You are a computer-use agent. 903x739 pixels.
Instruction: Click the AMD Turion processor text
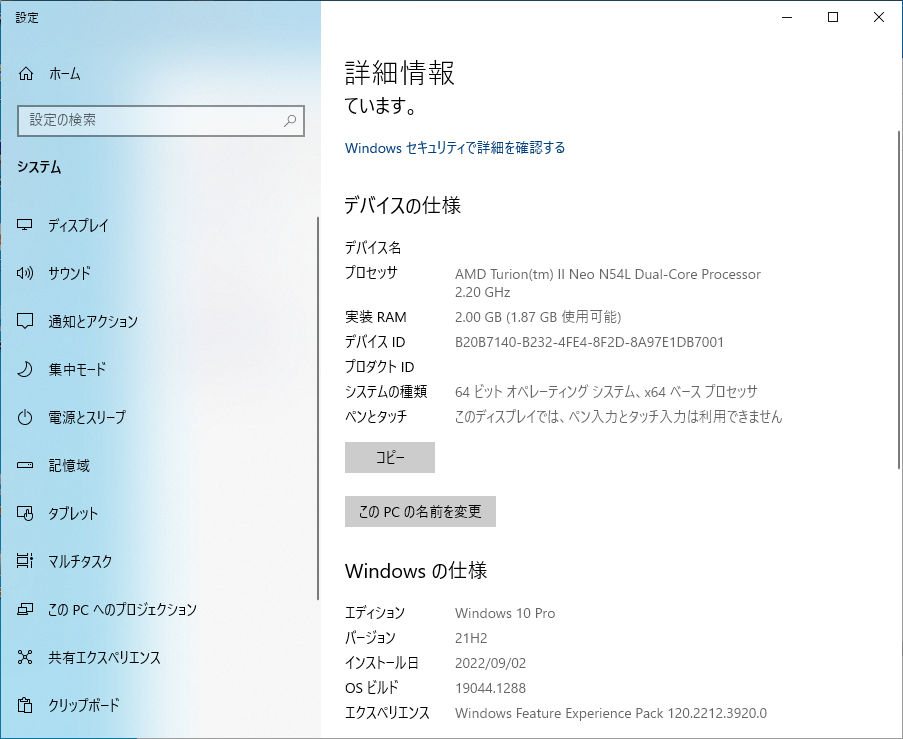608,283
